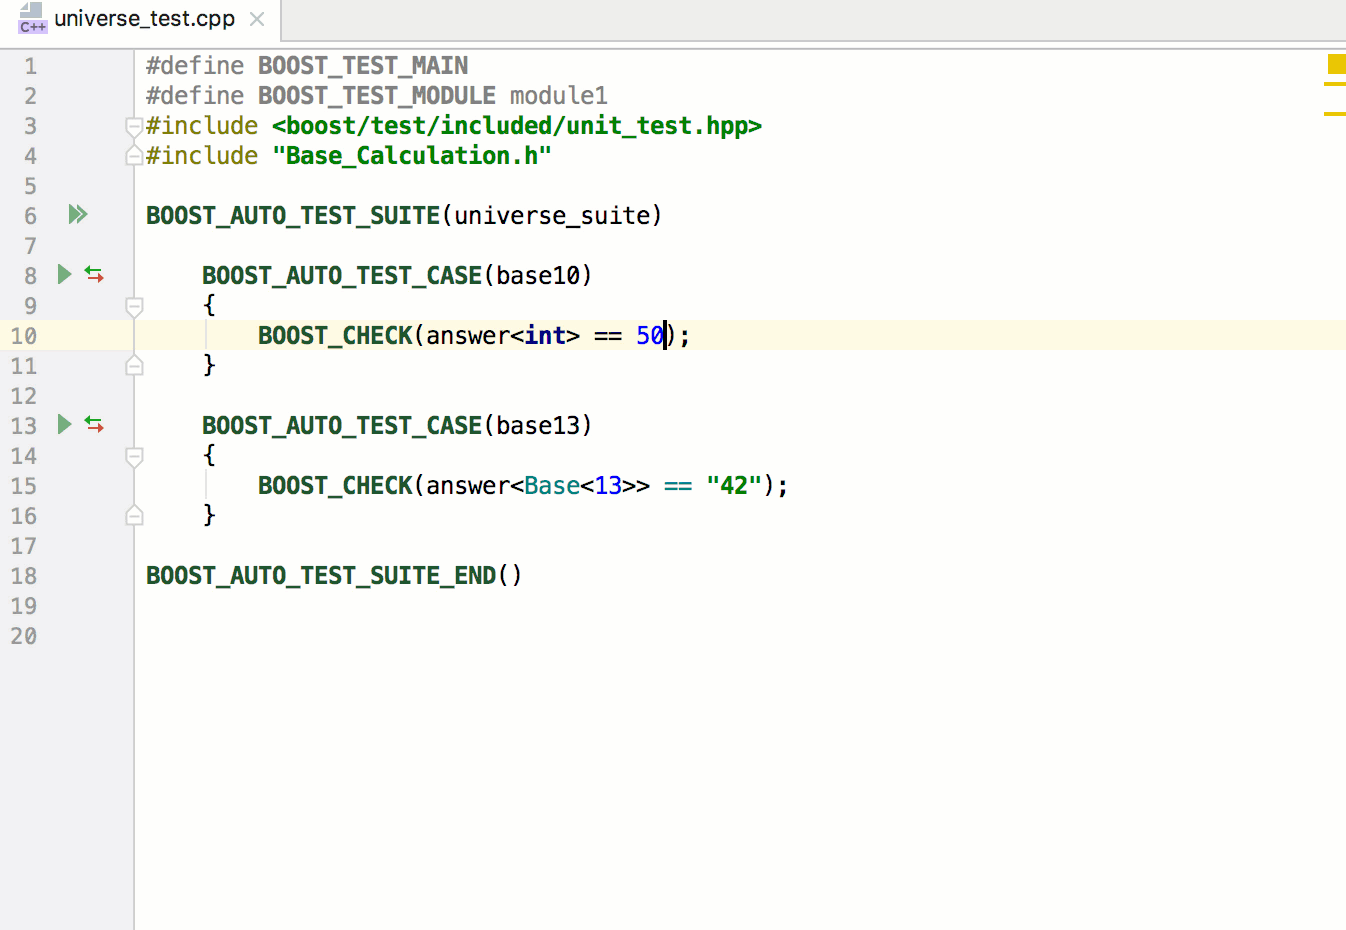The width and height of the screenshot is (1346, 930).
Task: Select the universe_test.cpp editor tab
Action: (144, 19)
